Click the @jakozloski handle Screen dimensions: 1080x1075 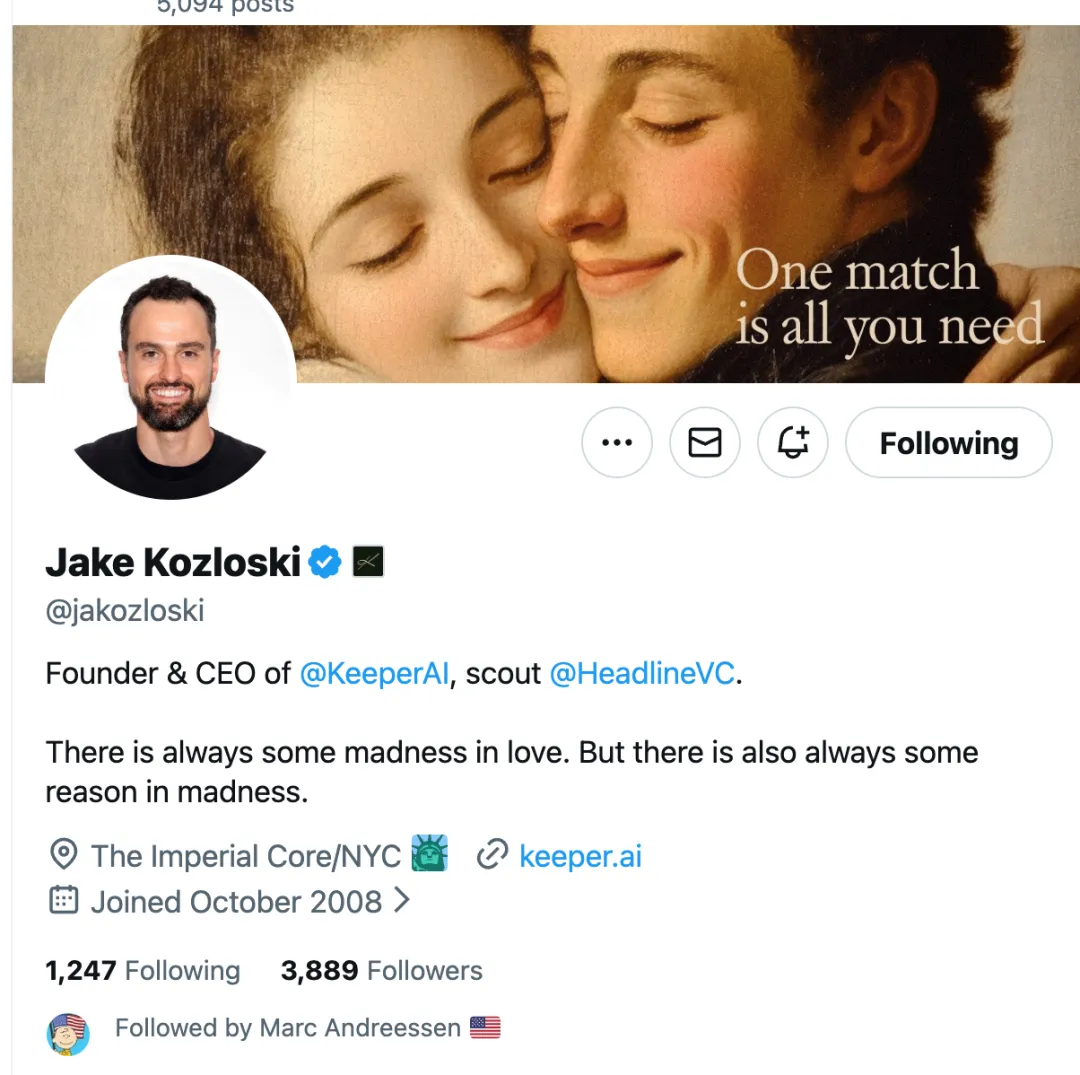[125, 611]
